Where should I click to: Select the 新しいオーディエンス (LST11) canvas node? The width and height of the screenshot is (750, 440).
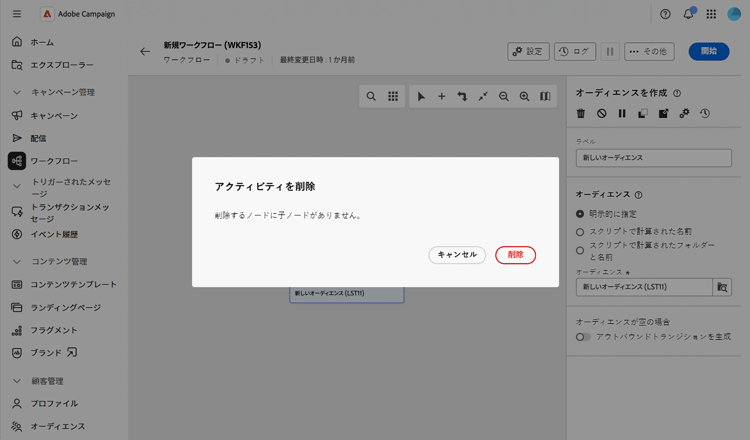(346, 294)
